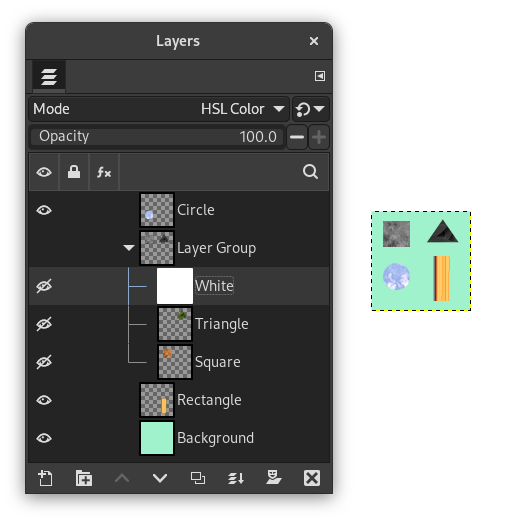Click the Circle layer name

pyautogui.click(x=196, y=210)
